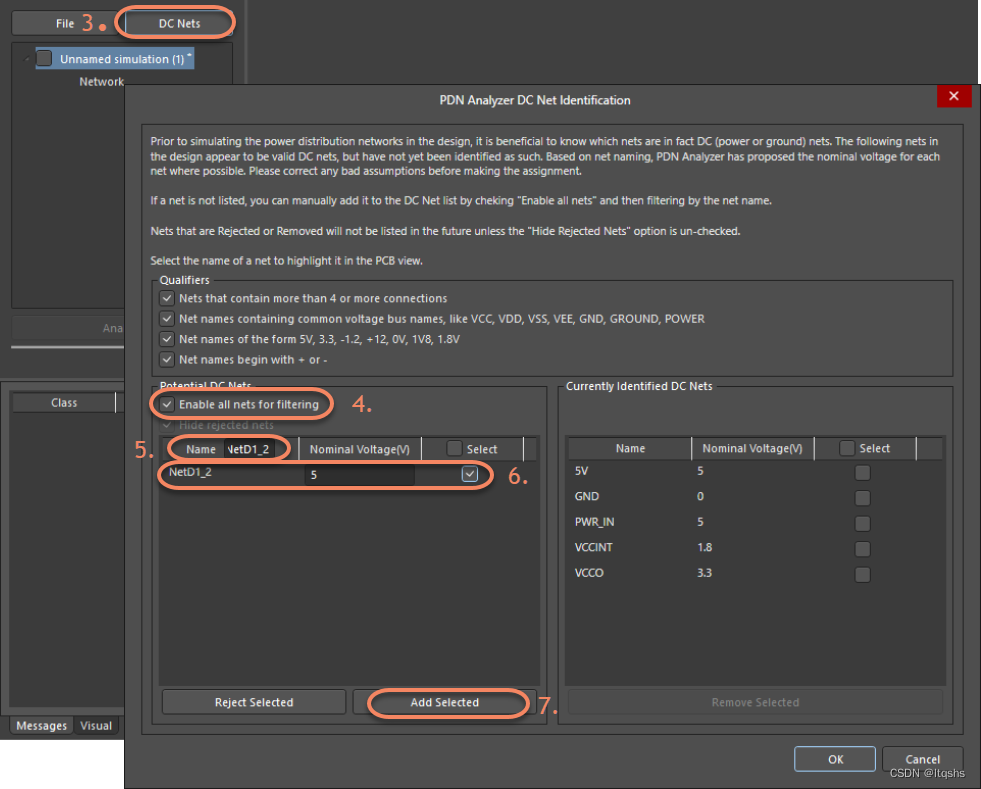Check the Select box for 5V net
This screenshot has height=789, width=981.
pos(863,472)
